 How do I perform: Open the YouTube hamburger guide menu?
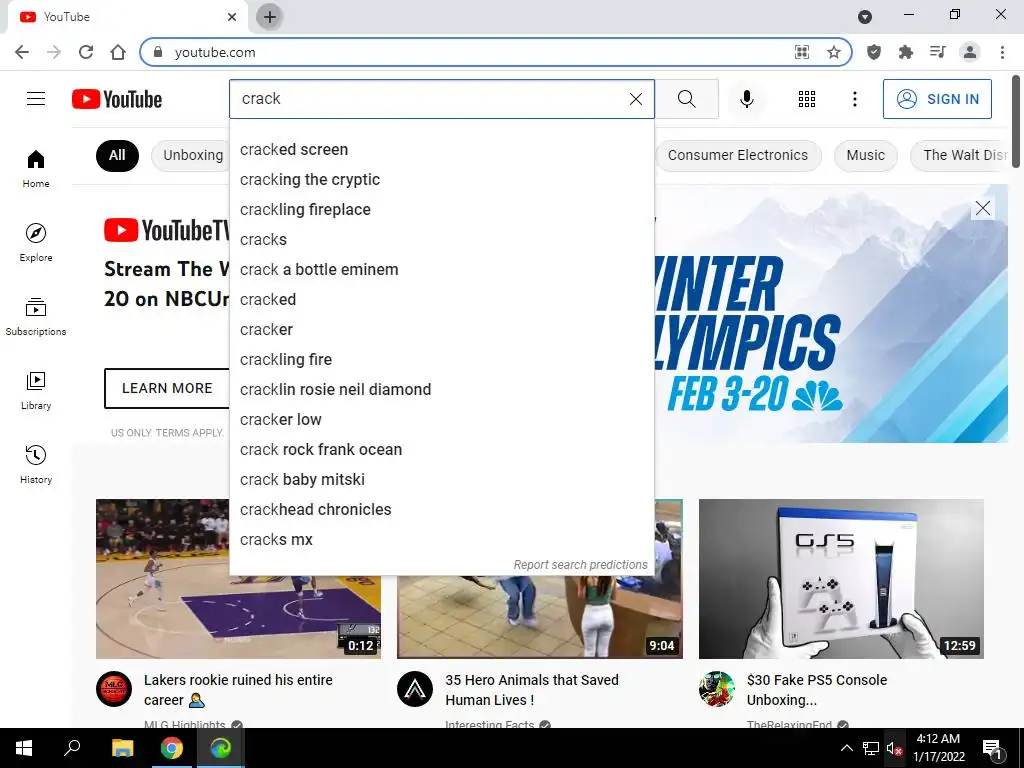click(36, 99)
